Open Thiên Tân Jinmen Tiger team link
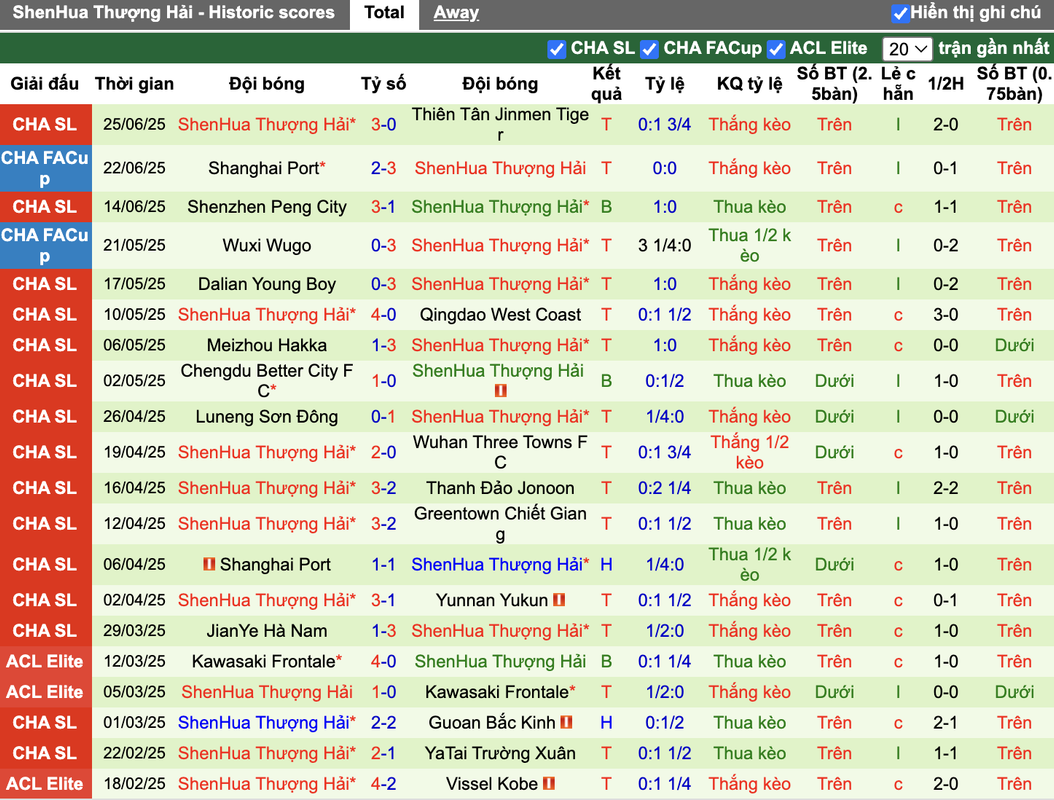Screen dimensions: 1054x800 500,124
